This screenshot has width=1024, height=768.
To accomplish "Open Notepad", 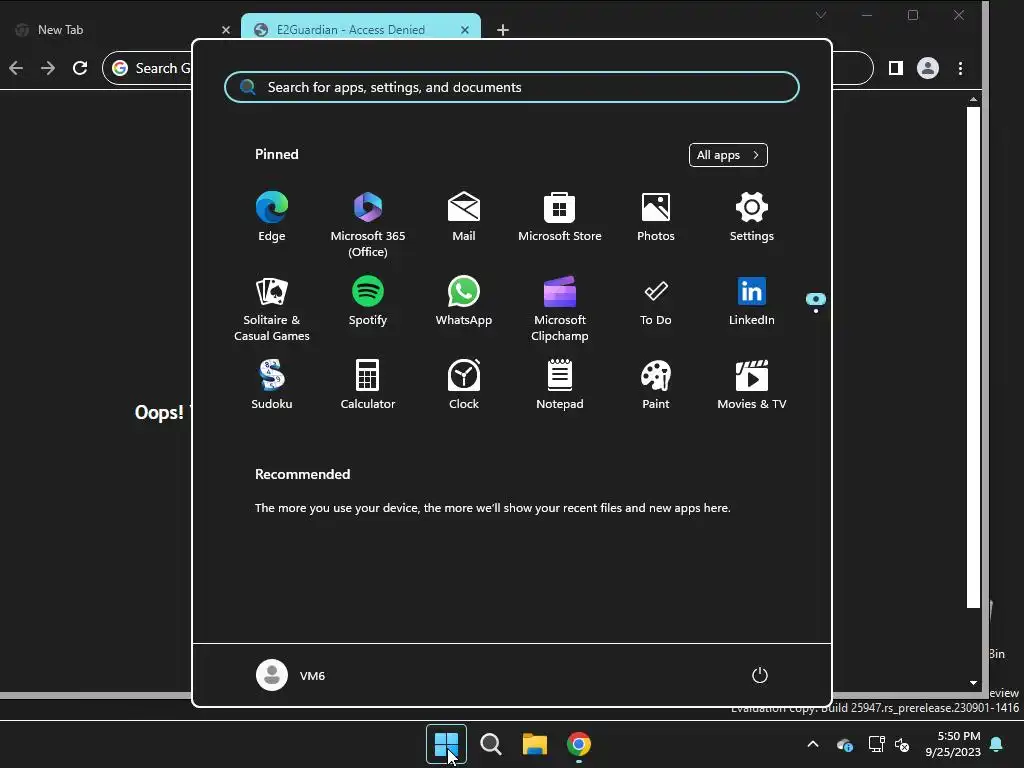I will pyautogui.click(x=560, y=385).
